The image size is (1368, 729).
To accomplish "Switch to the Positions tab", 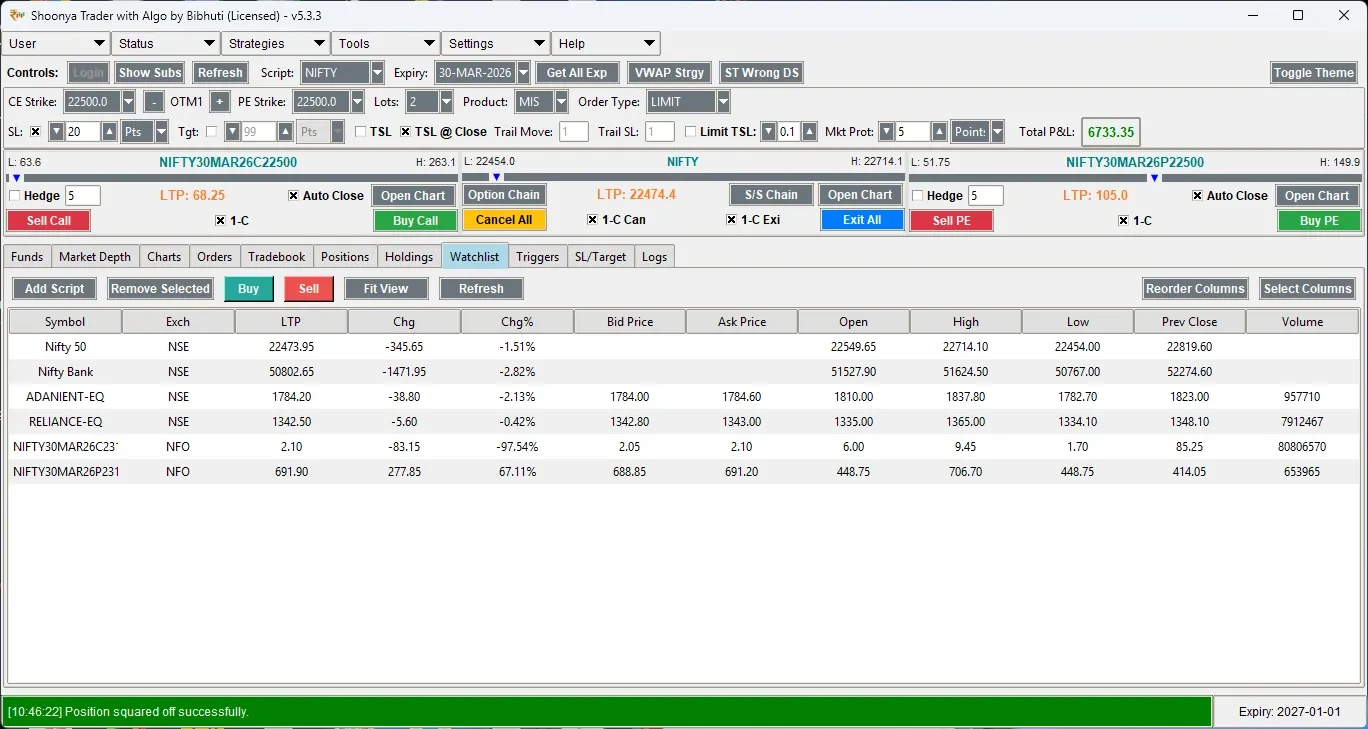I will click(x=345, y=257).
